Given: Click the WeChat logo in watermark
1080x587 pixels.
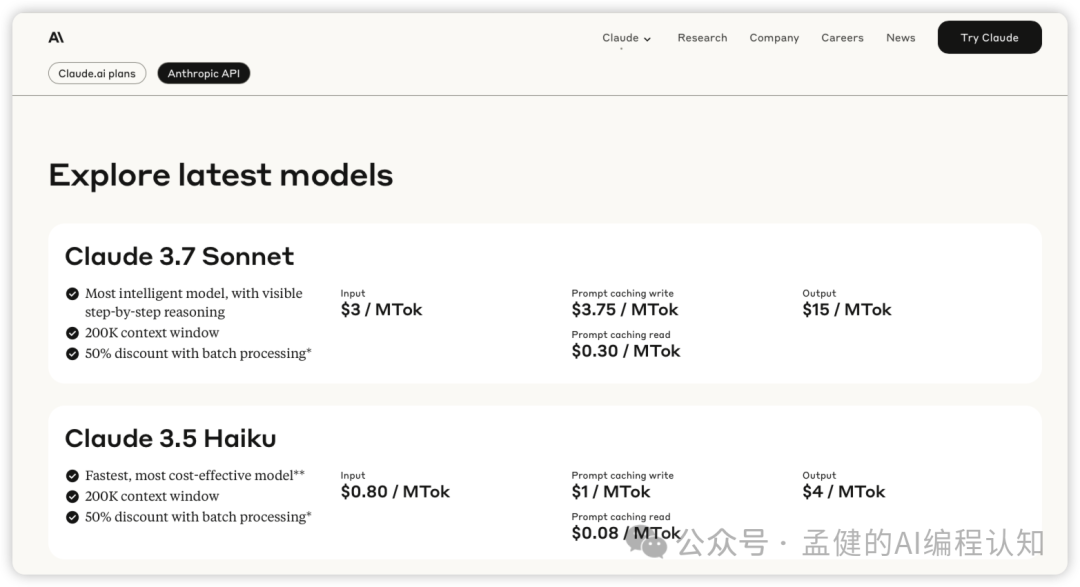Looking at the screenshot, I should pos(654,543).
